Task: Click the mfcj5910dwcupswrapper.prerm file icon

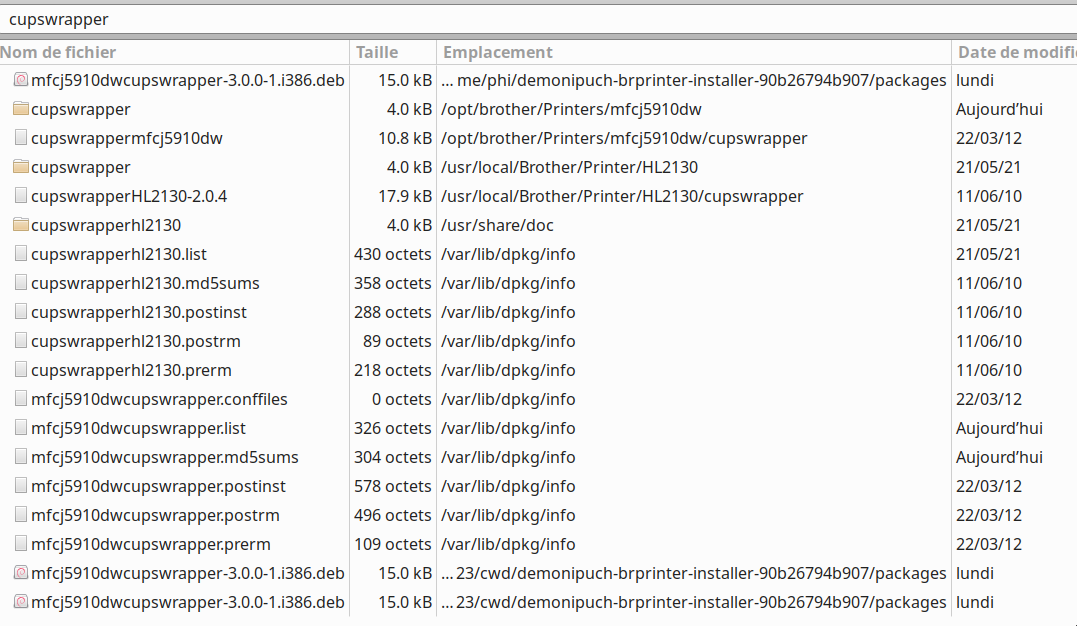Action: tap(21, 544)
